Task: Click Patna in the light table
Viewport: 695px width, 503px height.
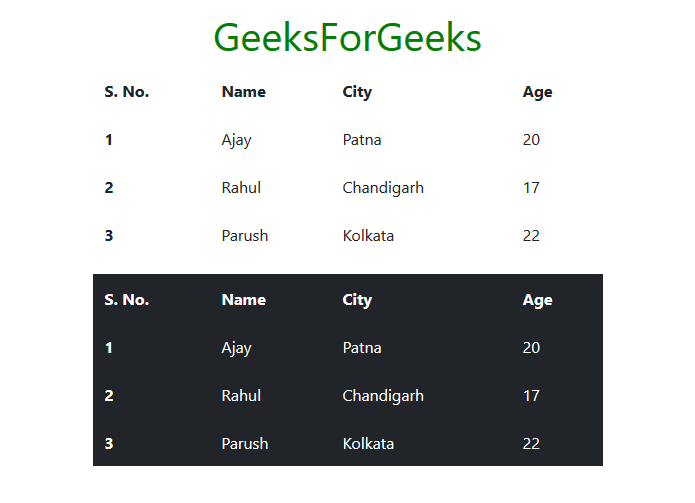Action: [361, 140]
